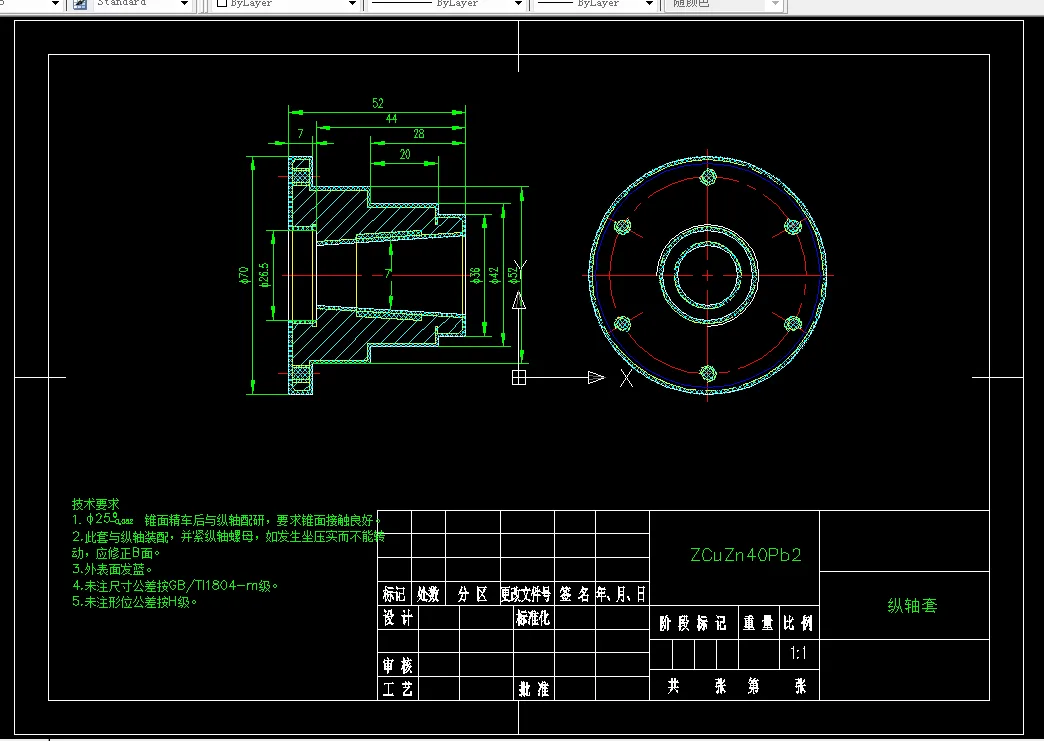Click the 工艺 title block label
This screenshot has width=1044, height=741.
tap(397, 689)
